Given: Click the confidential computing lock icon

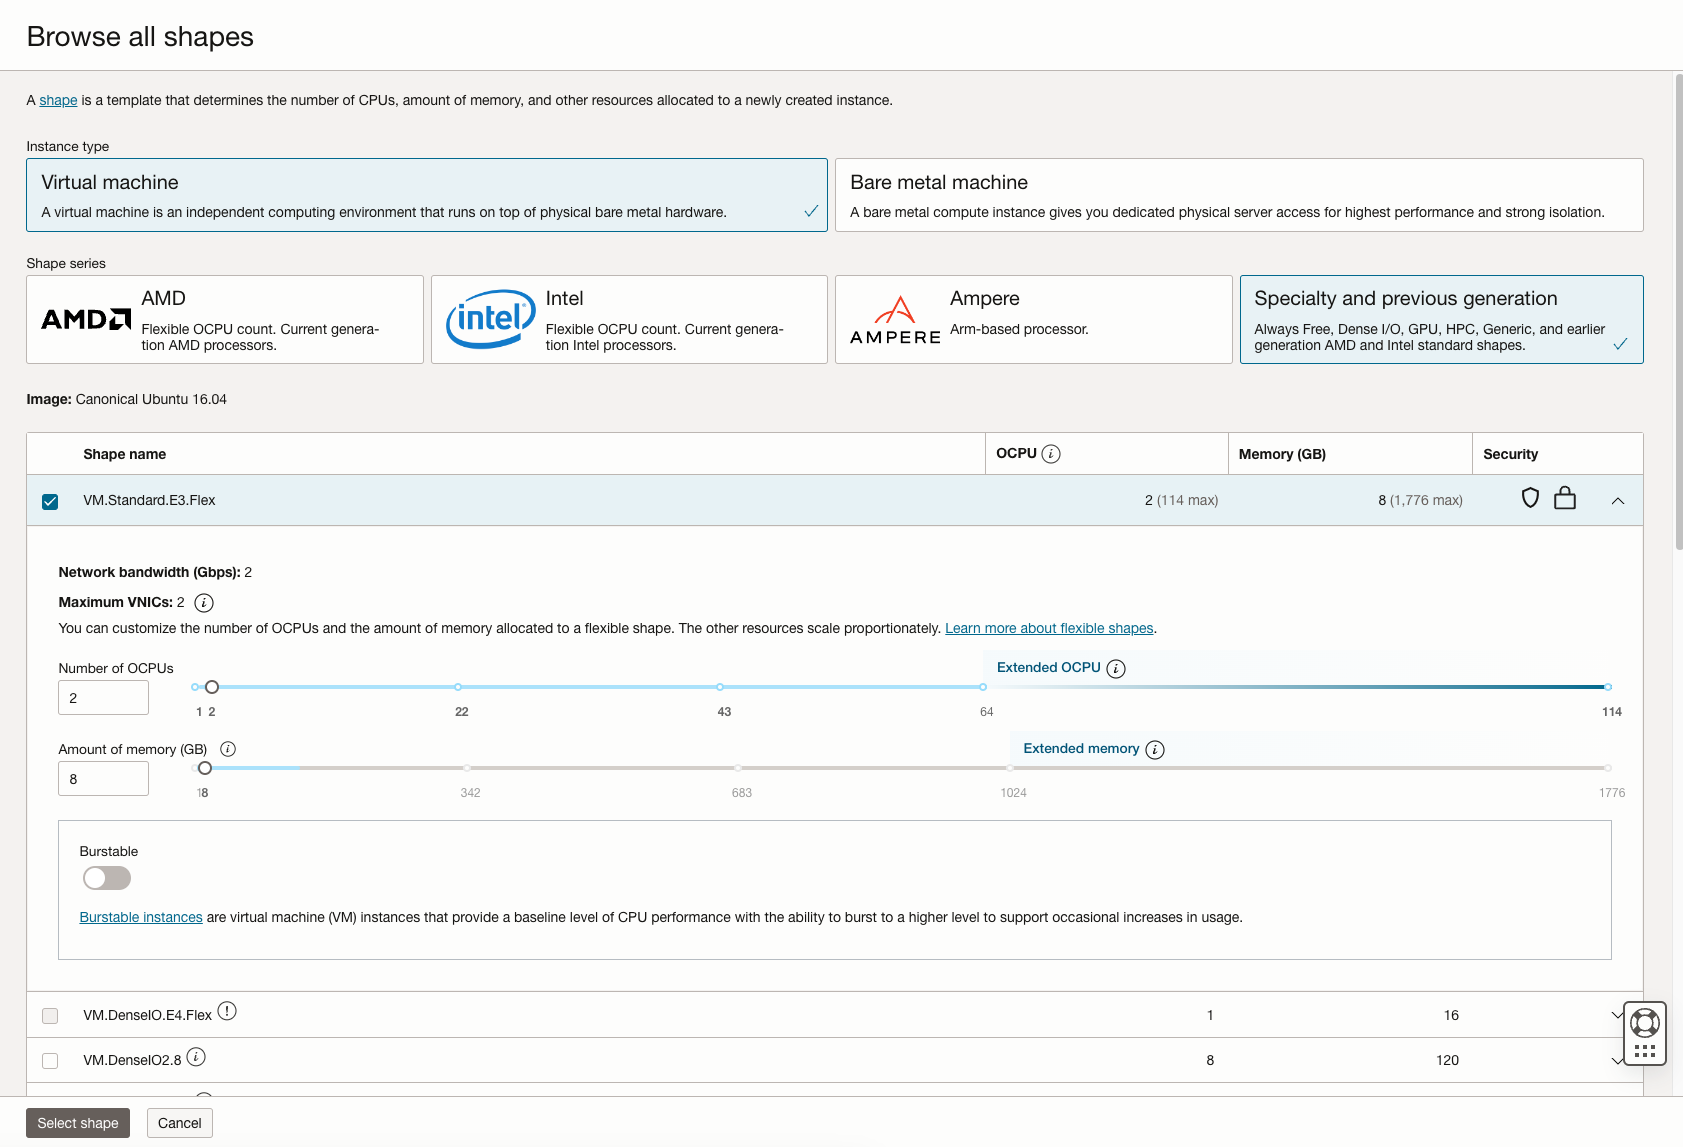Looking at the screenshot, I should (x=1565, y=498).
